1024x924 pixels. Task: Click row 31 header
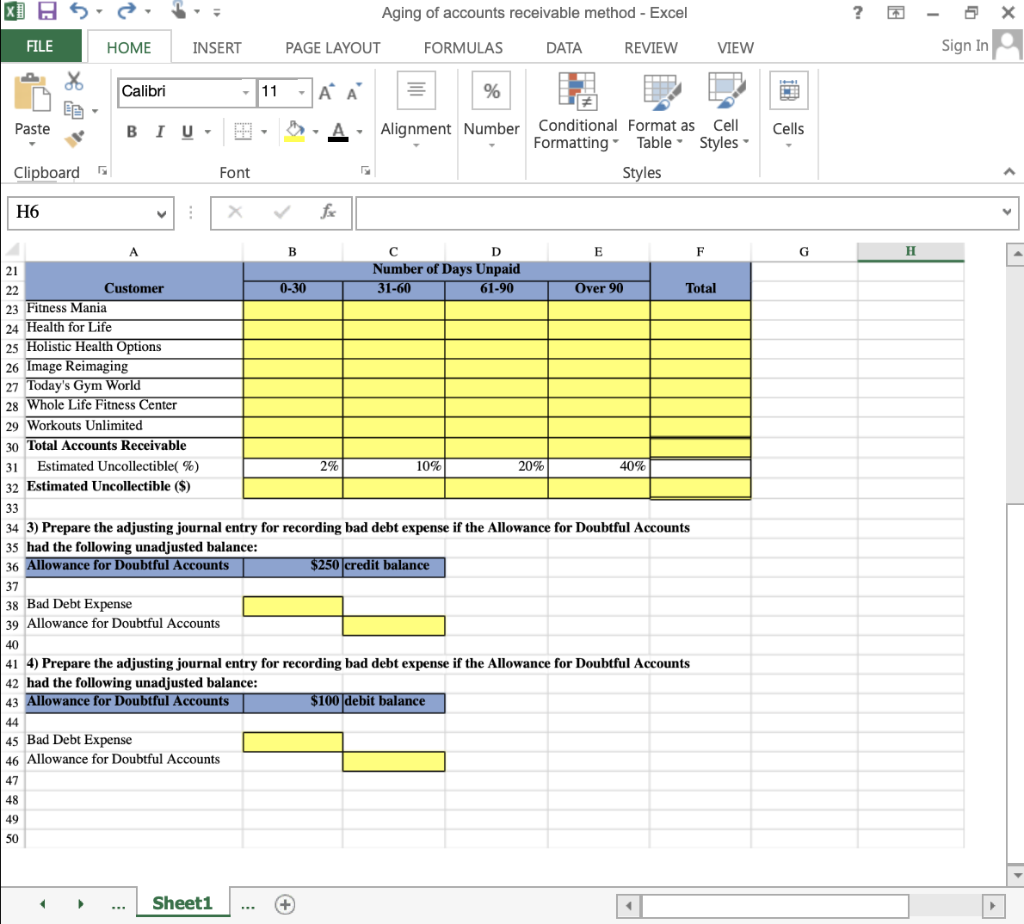(x=12, y=468)
